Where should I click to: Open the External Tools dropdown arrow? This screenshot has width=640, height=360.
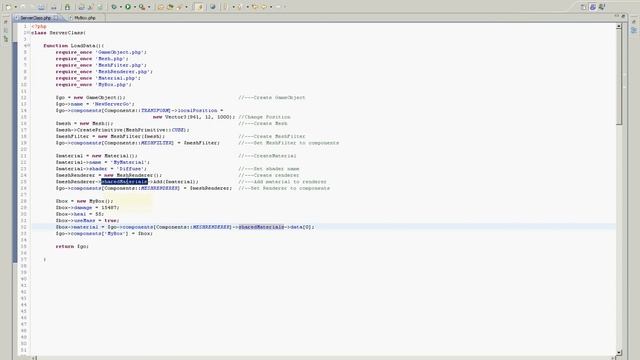pyautogui.click(x=149, y=7)
